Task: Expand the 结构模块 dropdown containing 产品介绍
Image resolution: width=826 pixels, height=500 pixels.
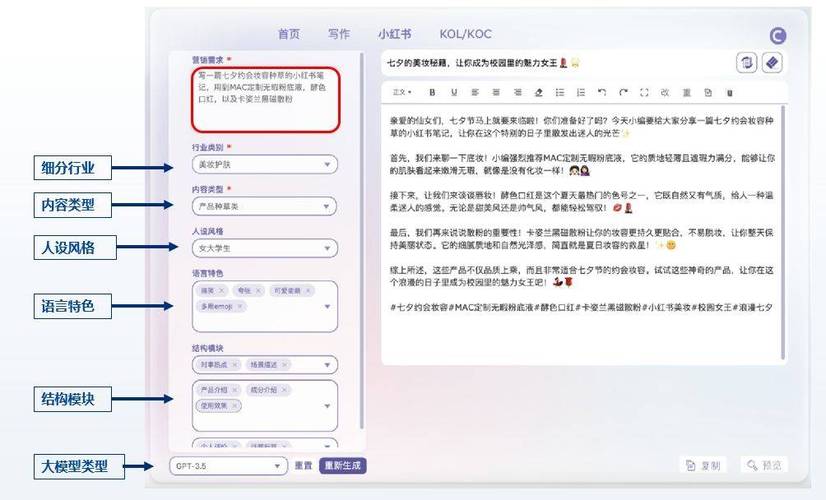Action: click(x=327, y=406)
